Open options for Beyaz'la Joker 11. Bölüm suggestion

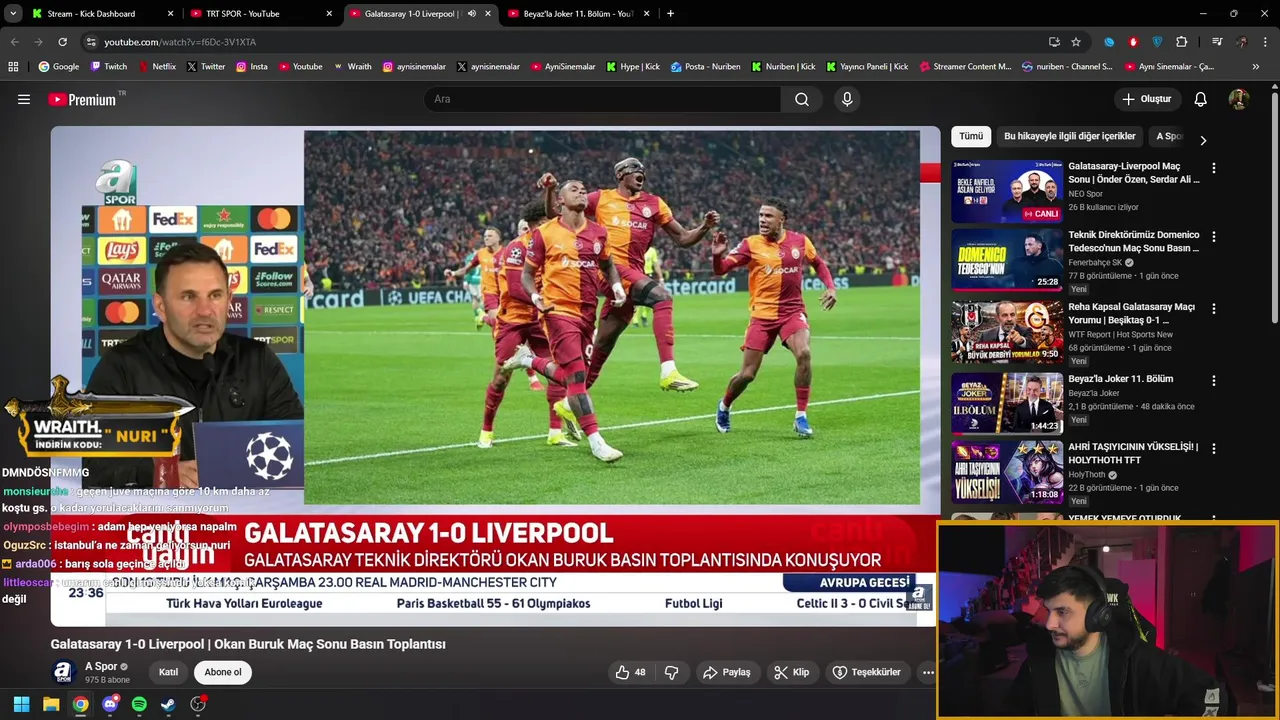point(1214,381)
